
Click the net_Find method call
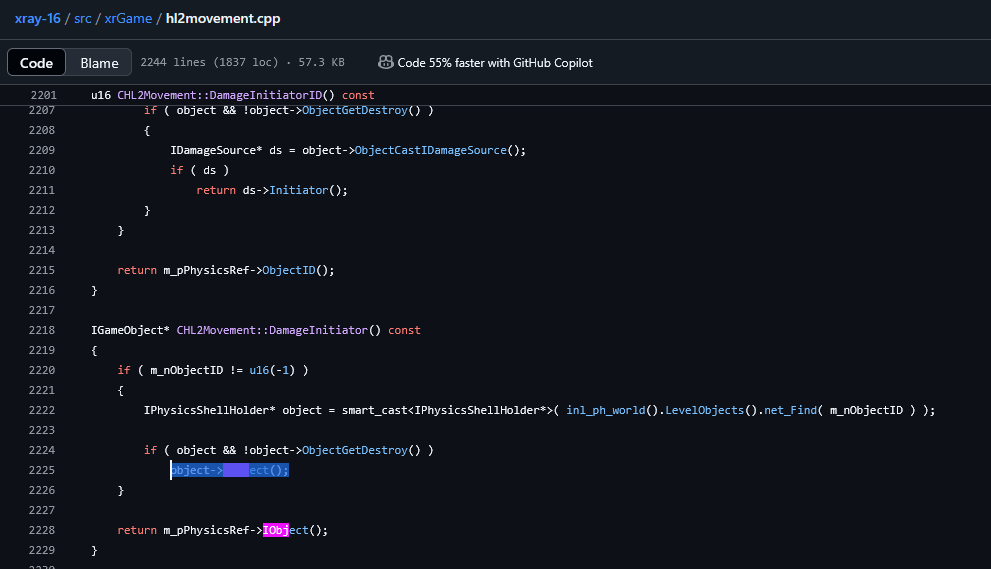788,410
